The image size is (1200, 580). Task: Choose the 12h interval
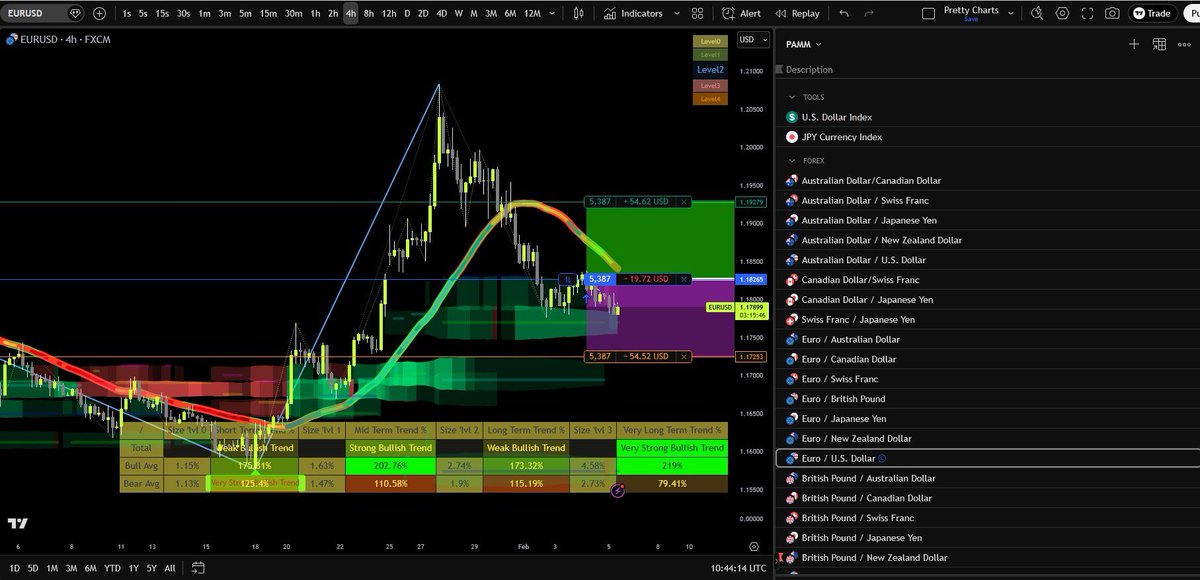pos(388,13)
